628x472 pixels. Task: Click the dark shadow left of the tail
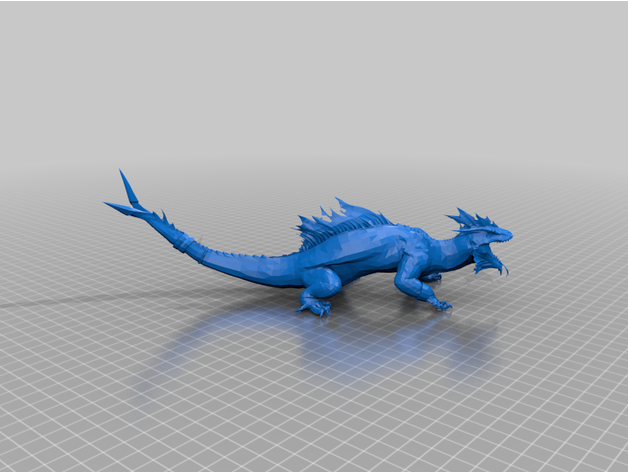point(60,300)
